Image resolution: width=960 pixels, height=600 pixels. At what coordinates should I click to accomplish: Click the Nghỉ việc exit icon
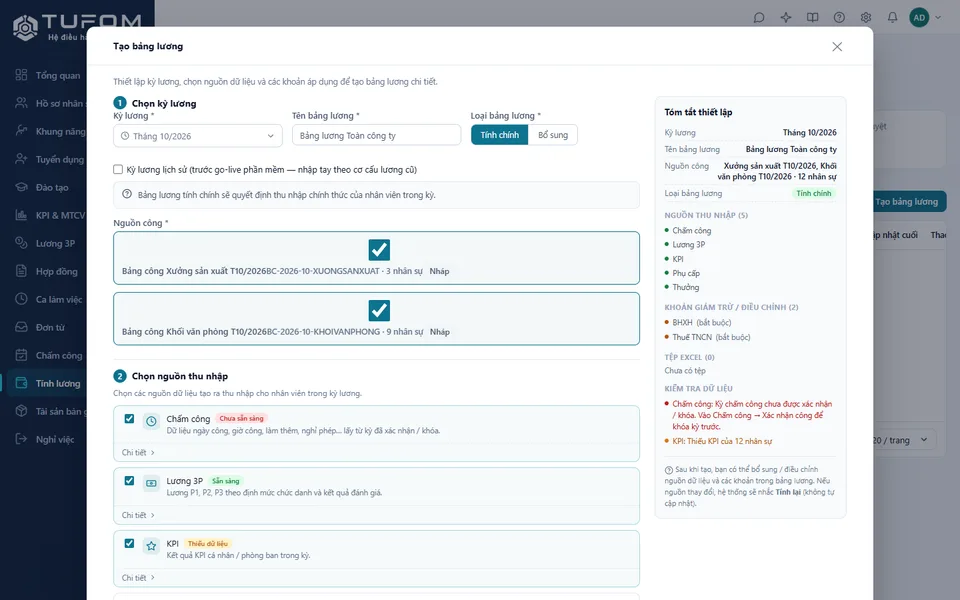pyautogui.click(x=21, y=439)
